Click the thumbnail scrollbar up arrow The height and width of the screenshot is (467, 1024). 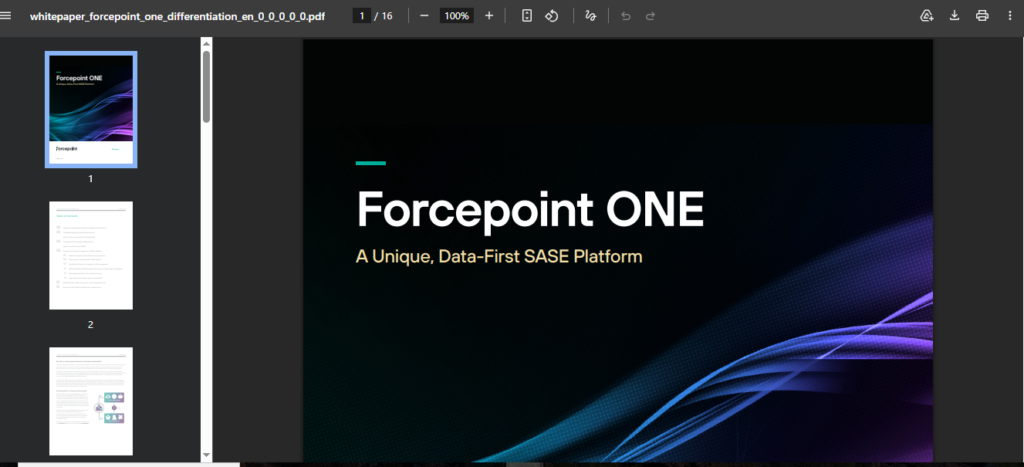[206, 44]
